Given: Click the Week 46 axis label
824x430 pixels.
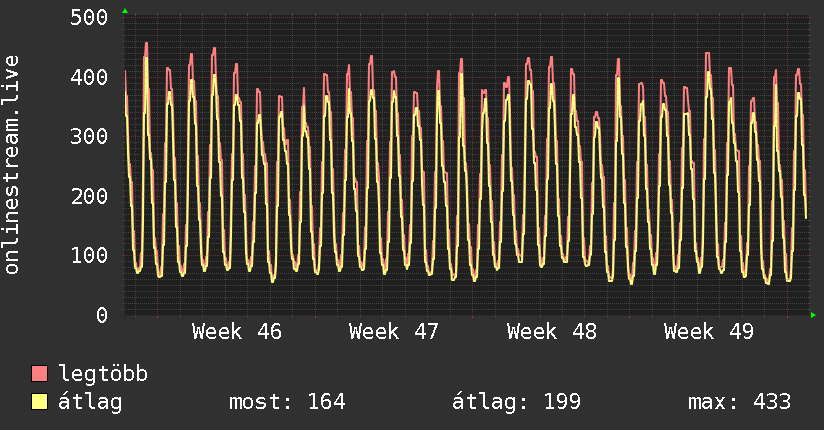Looking at the screenshot, I should [237, 331].
